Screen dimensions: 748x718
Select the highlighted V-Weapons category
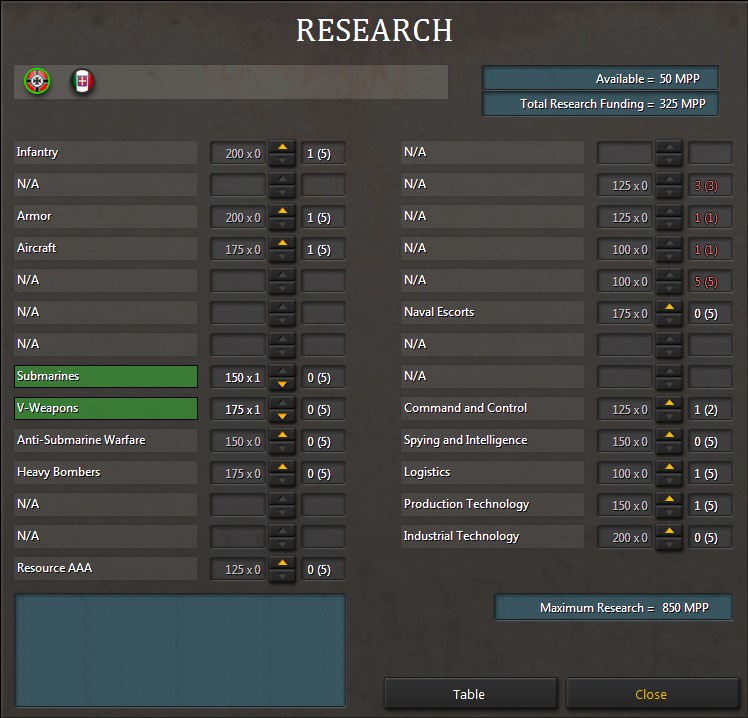point(105,408)
